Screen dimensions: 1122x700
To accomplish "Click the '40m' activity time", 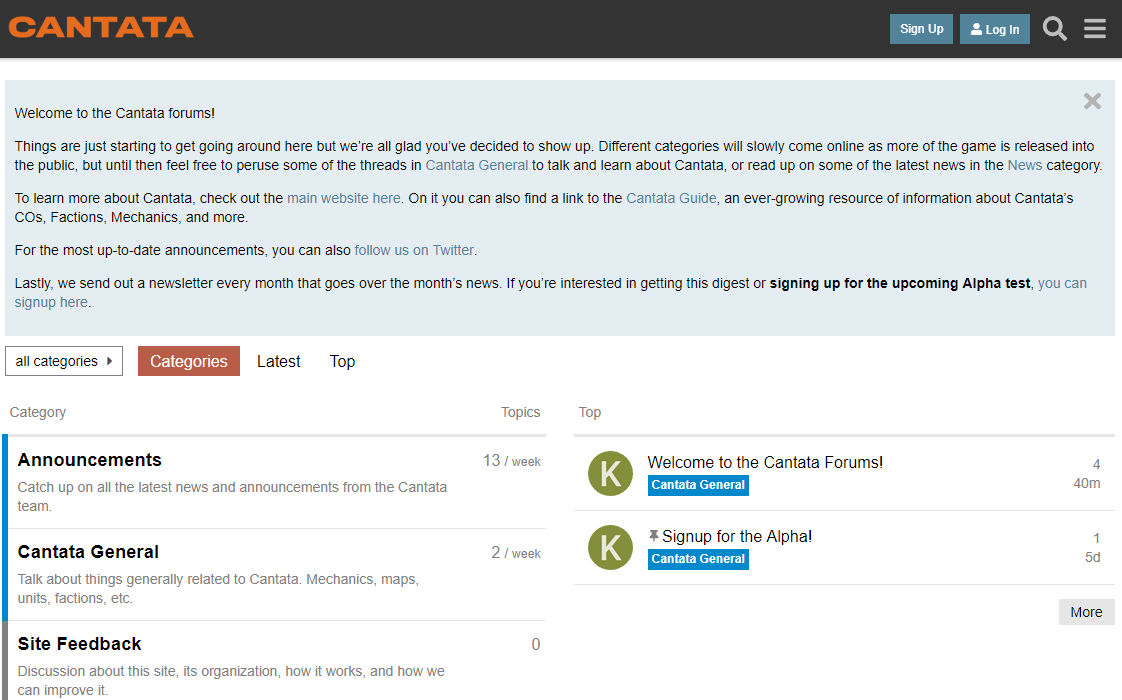I will (x=1086, y=483).
